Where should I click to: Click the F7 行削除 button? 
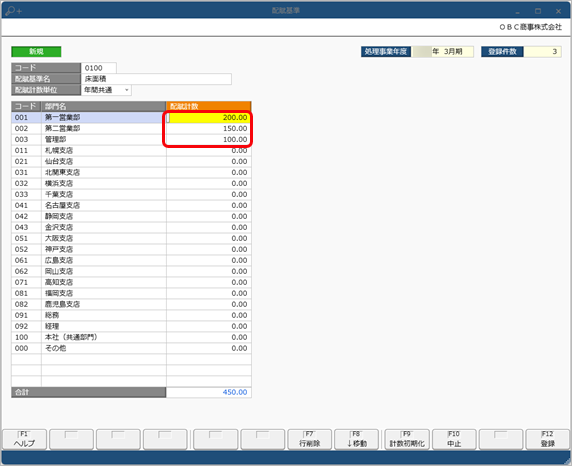tap(309, 439)
